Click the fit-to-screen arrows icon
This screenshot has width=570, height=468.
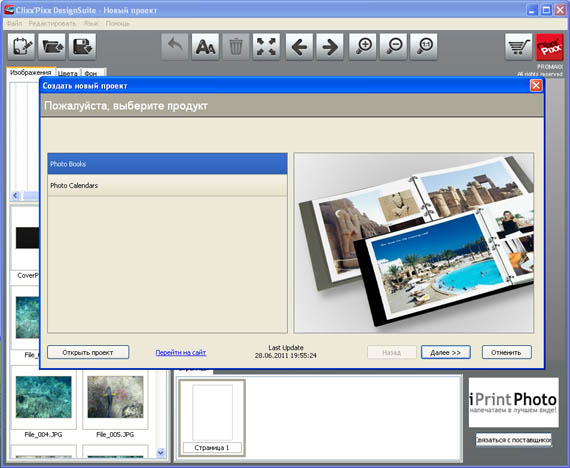tap(266, 47)
